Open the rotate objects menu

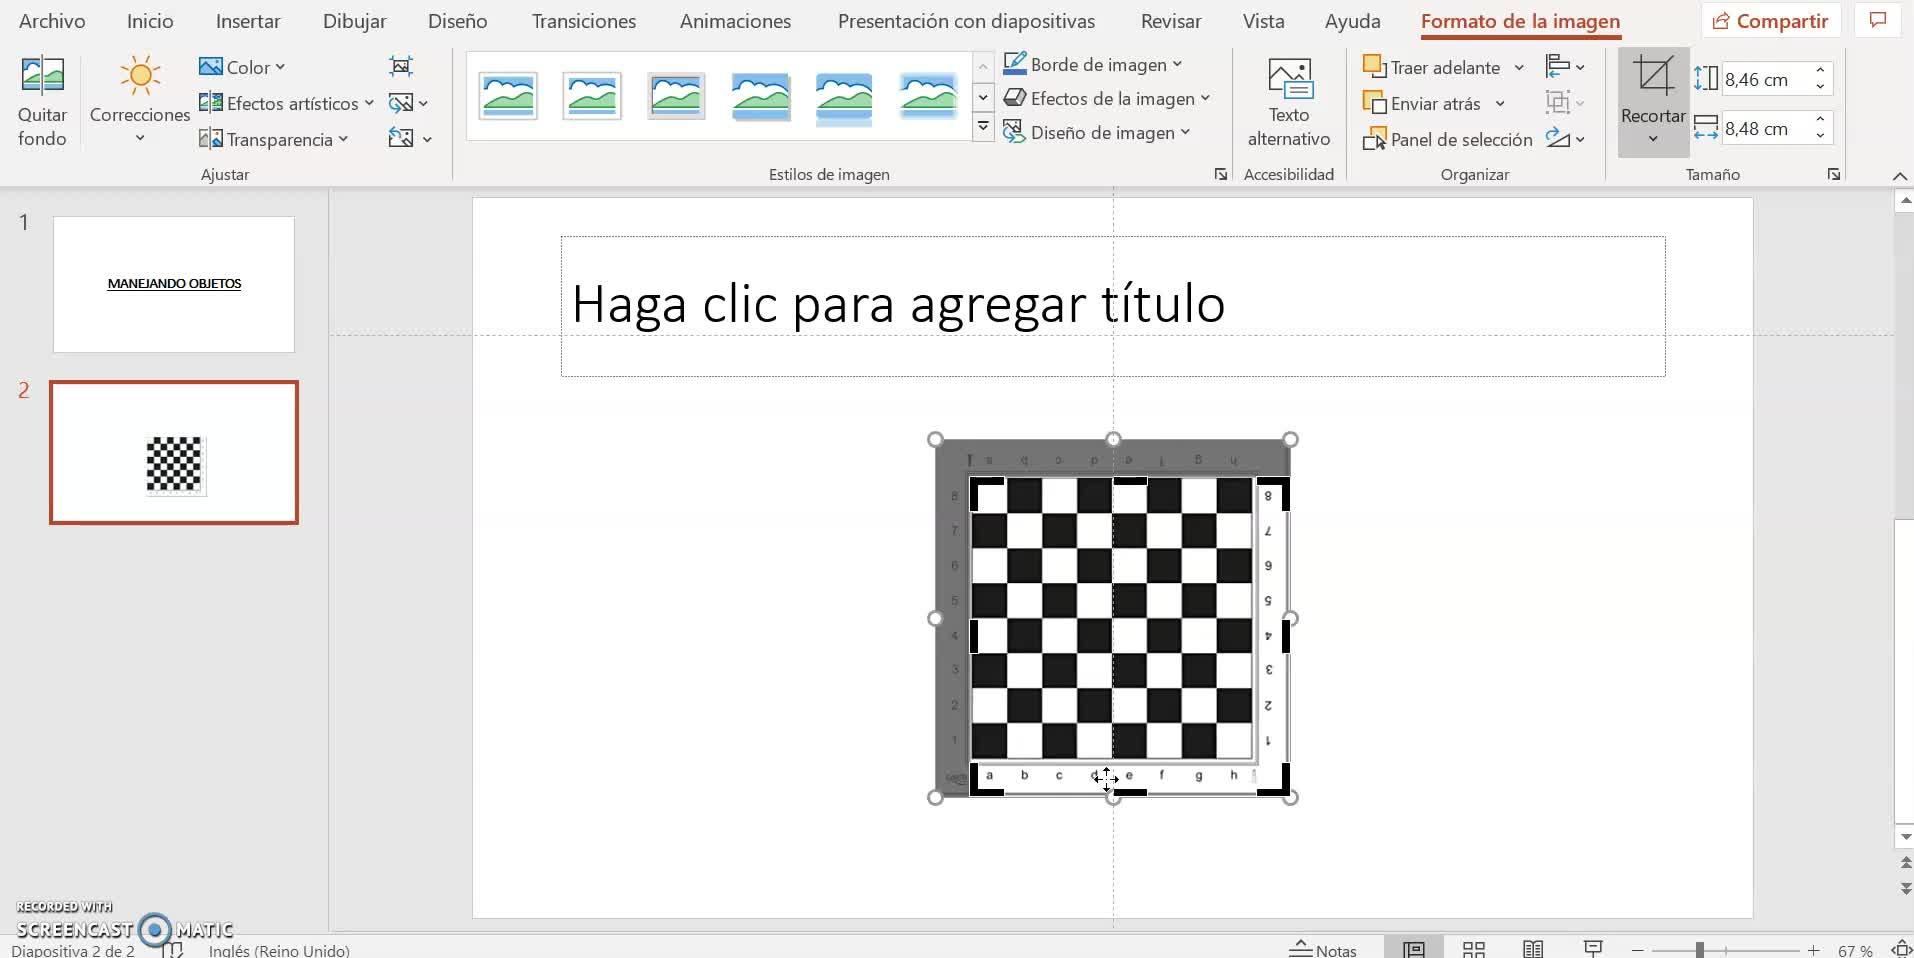pyautogui.click(x=1565, y=139)
